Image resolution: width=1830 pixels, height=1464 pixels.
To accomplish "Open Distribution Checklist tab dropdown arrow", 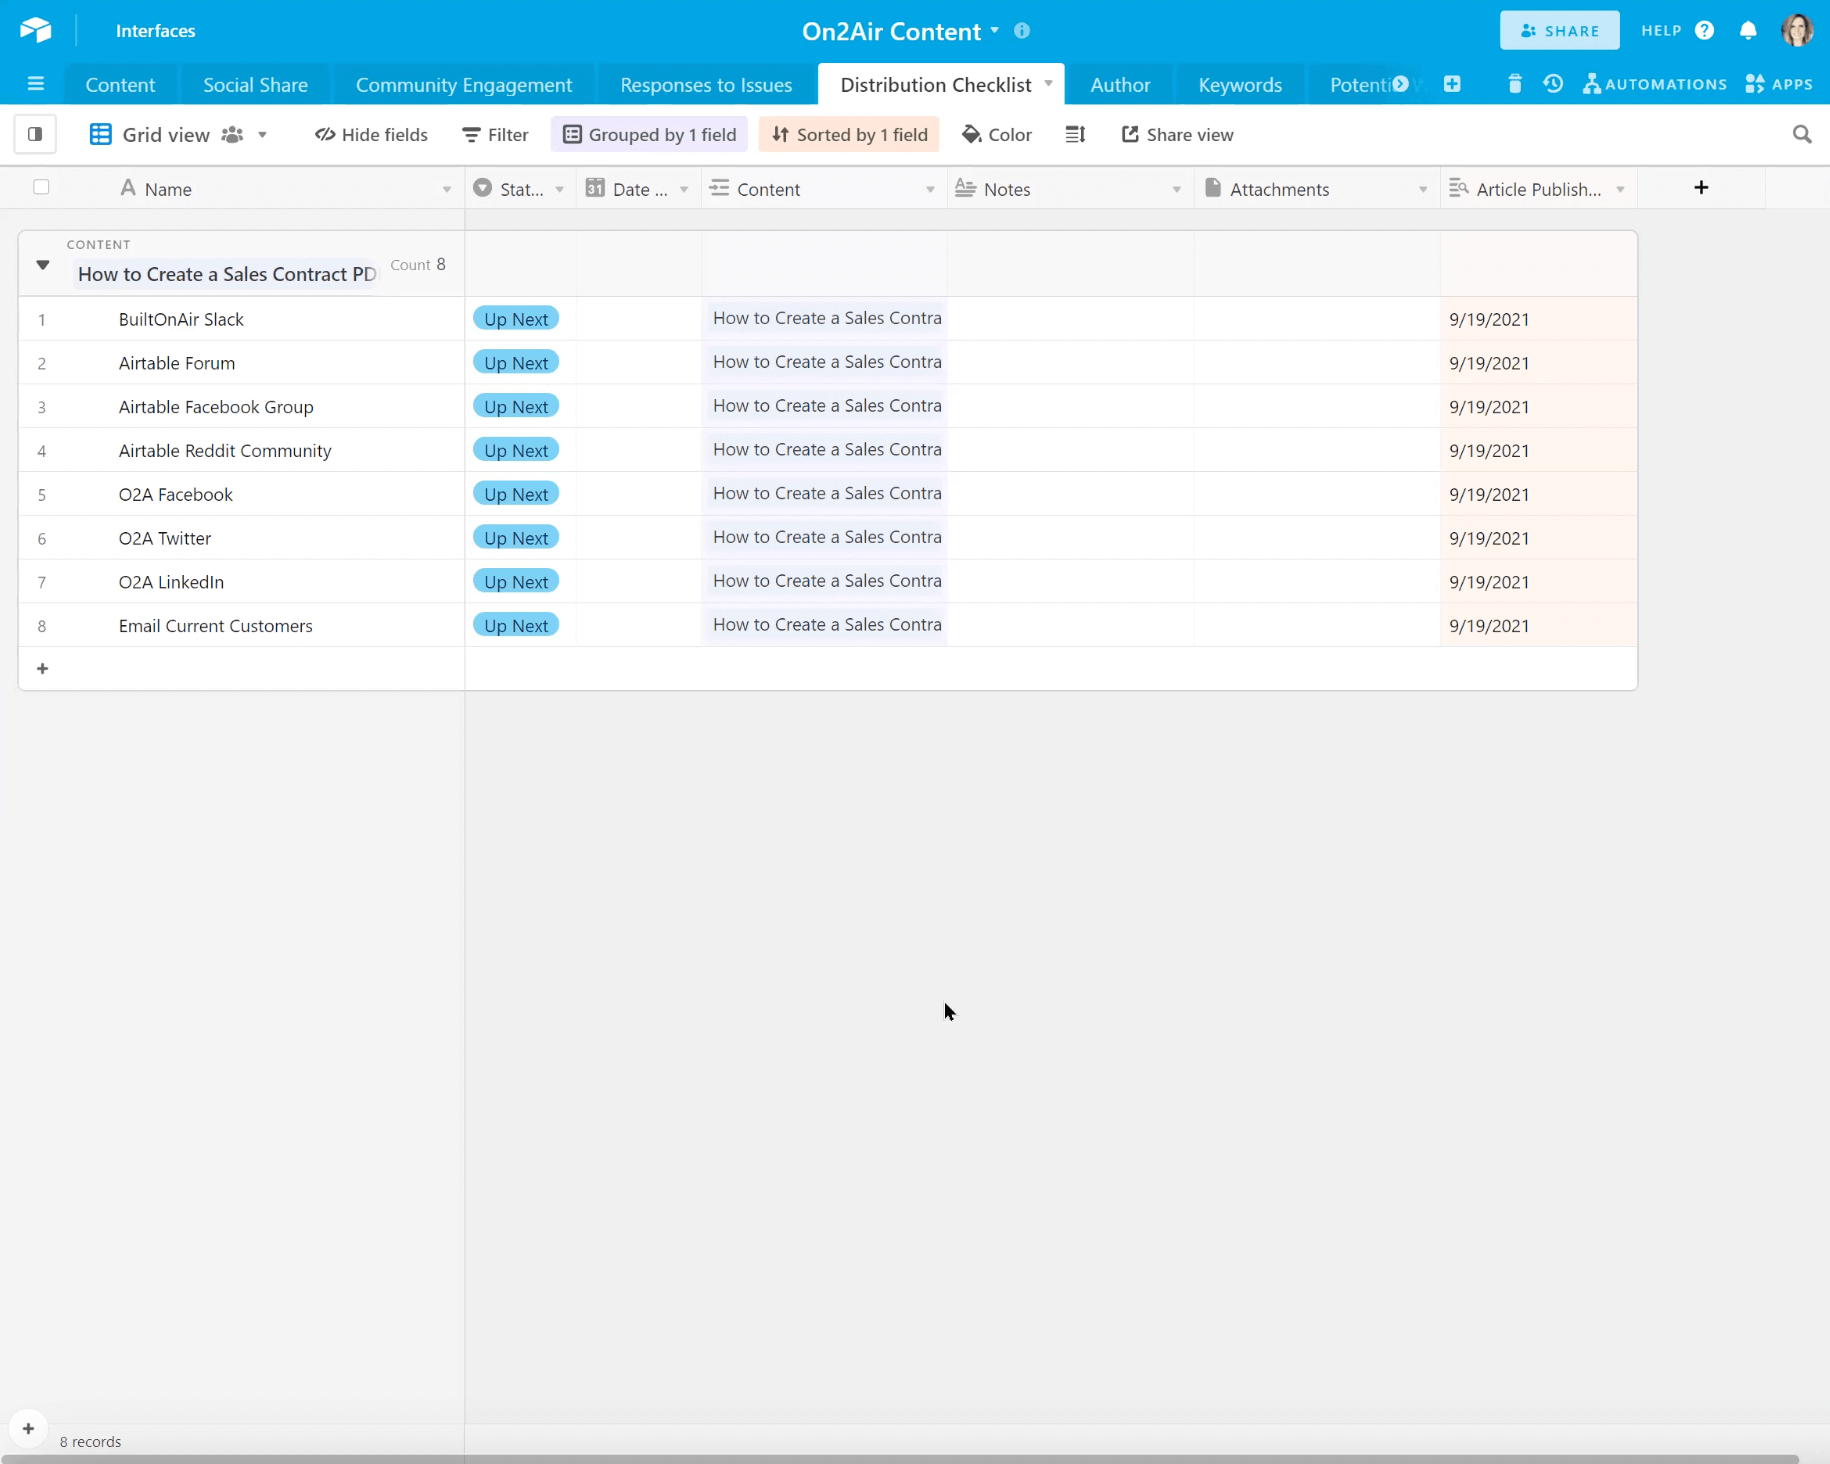I will (1048, 83).
